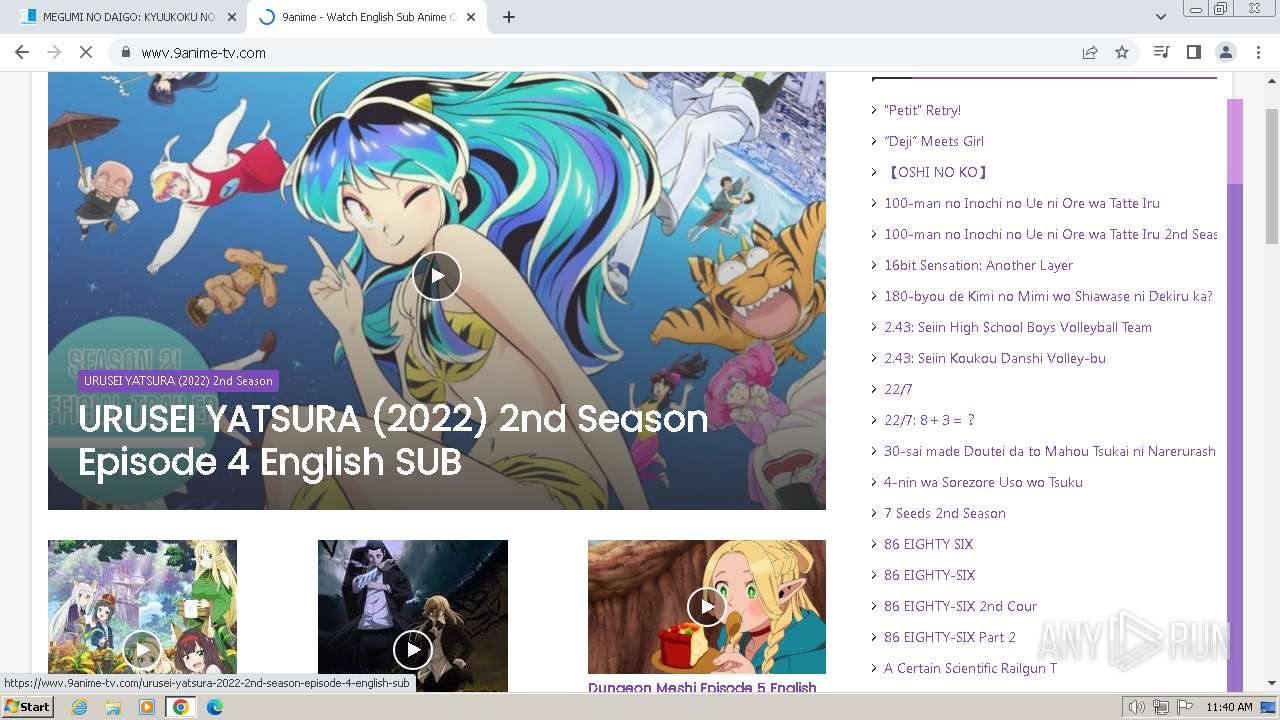Launch Internet Explorer from the taskbar
This screenshot has height=720, width=1280.
tap(79, 707)
